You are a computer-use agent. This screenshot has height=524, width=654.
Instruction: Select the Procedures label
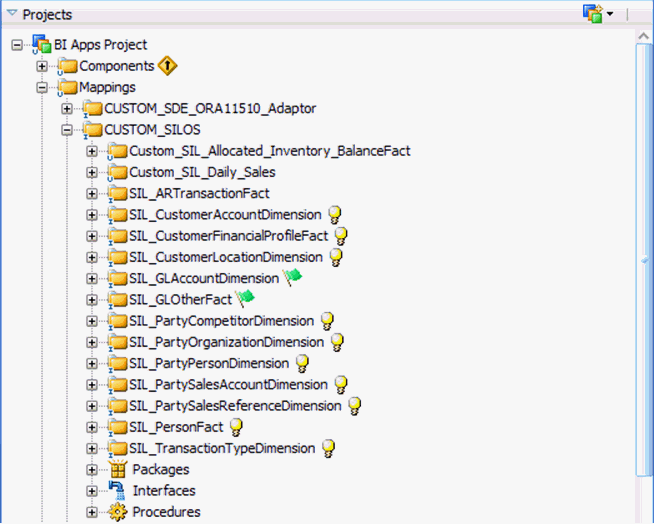166,512
